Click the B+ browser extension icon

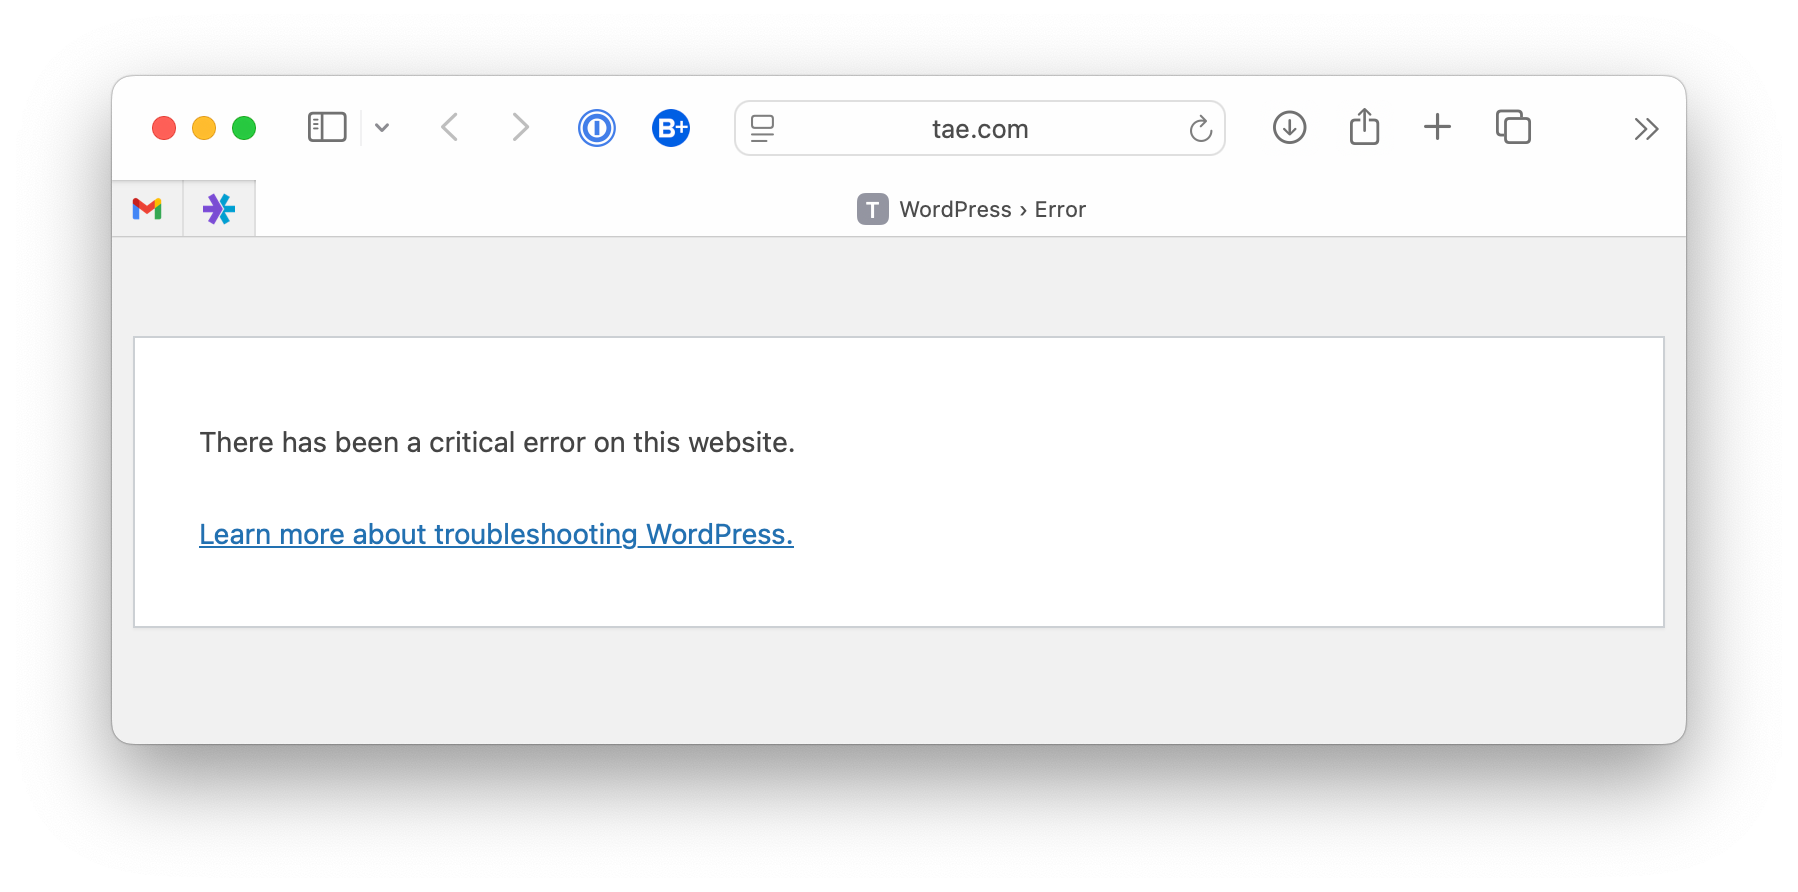pyautogui.click(x=671, y=127)
